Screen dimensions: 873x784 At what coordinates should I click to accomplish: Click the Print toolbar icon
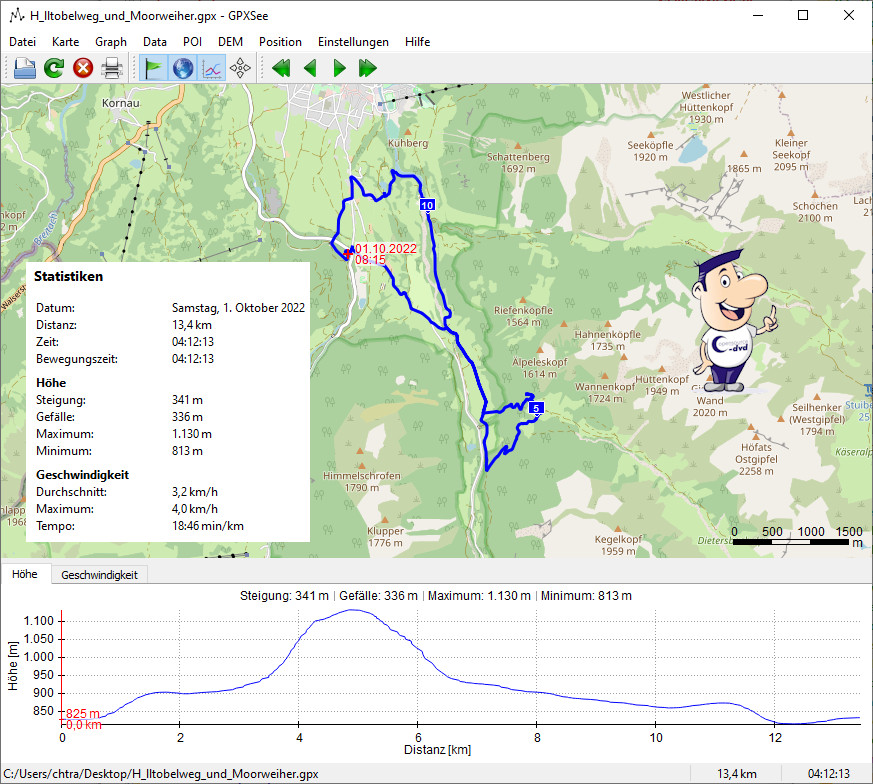(x=112, y=68)
